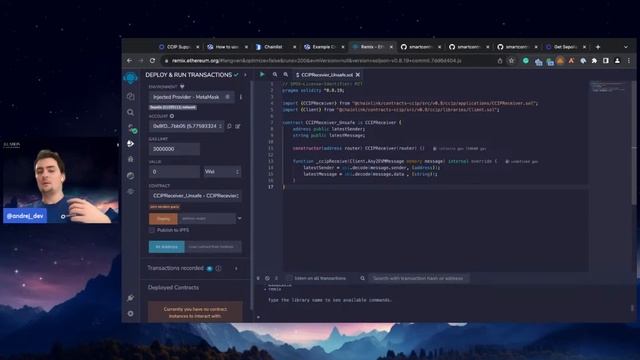
Task: Open the Account address dropdown
Action: click(x=187, y=126)
